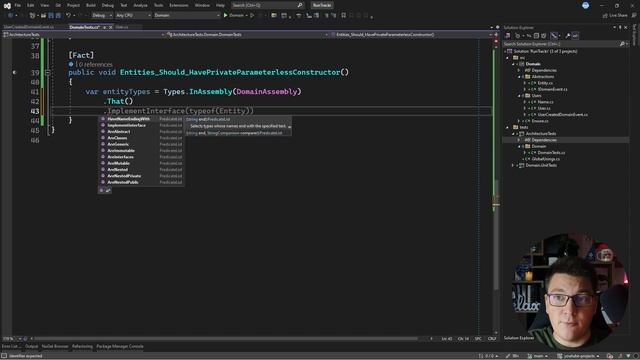Open the Debug configuration dropdown
The height and width of the screenshot is (360, 640).
102,16
